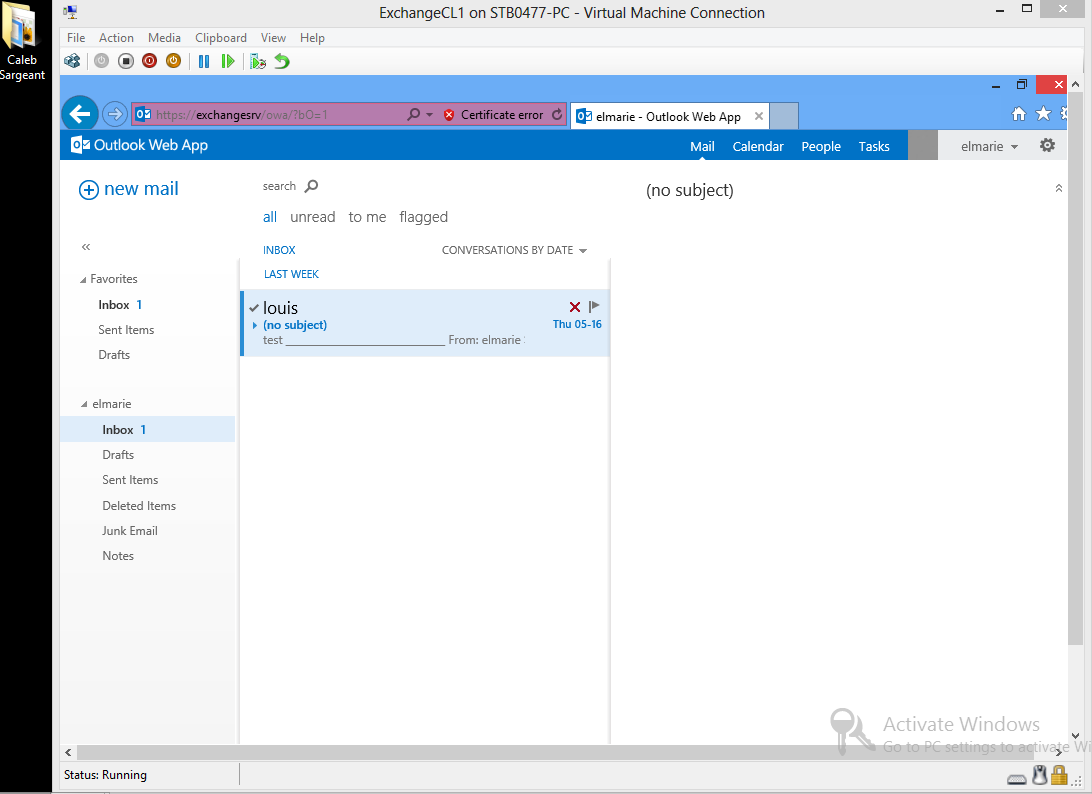
Task: Open the Caleb Sargeant desktop folder
Action: [x=22, y=42]
